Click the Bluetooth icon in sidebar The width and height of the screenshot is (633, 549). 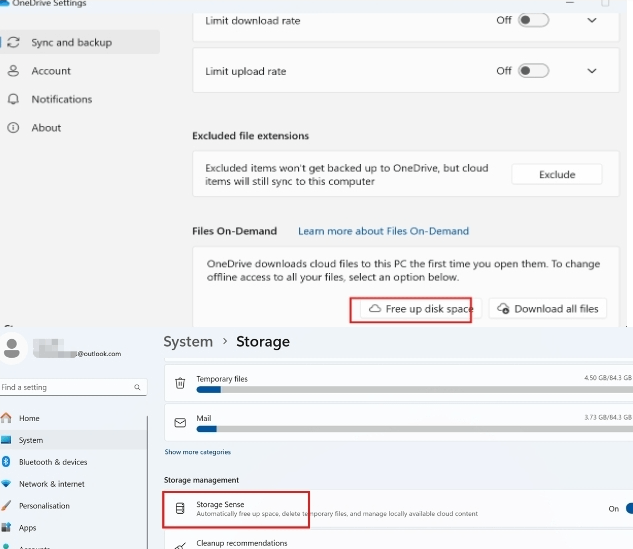click(6, 462)
